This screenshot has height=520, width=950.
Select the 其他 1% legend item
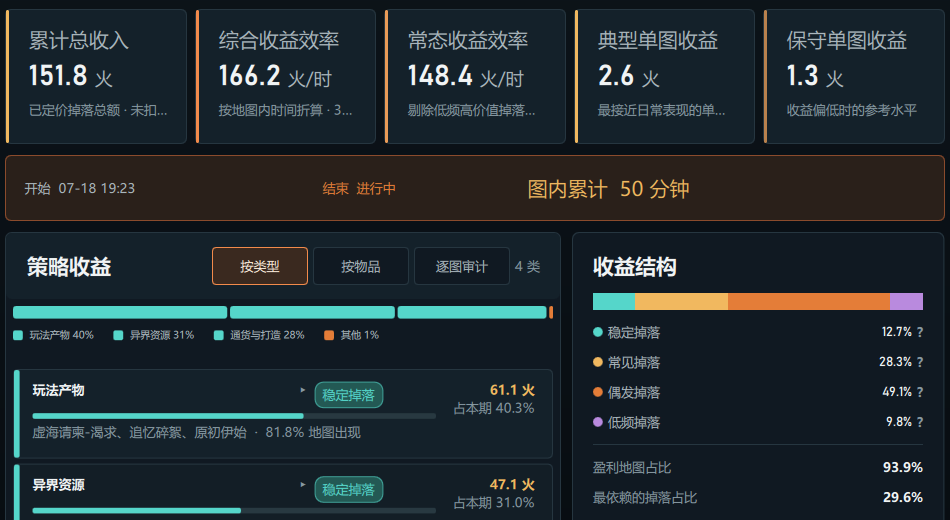(x=352, y=335)
